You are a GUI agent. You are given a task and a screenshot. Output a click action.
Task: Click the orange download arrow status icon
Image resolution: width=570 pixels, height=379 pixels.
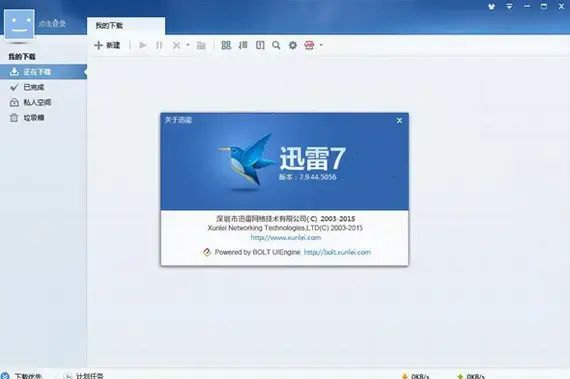(x=405, y=376)
